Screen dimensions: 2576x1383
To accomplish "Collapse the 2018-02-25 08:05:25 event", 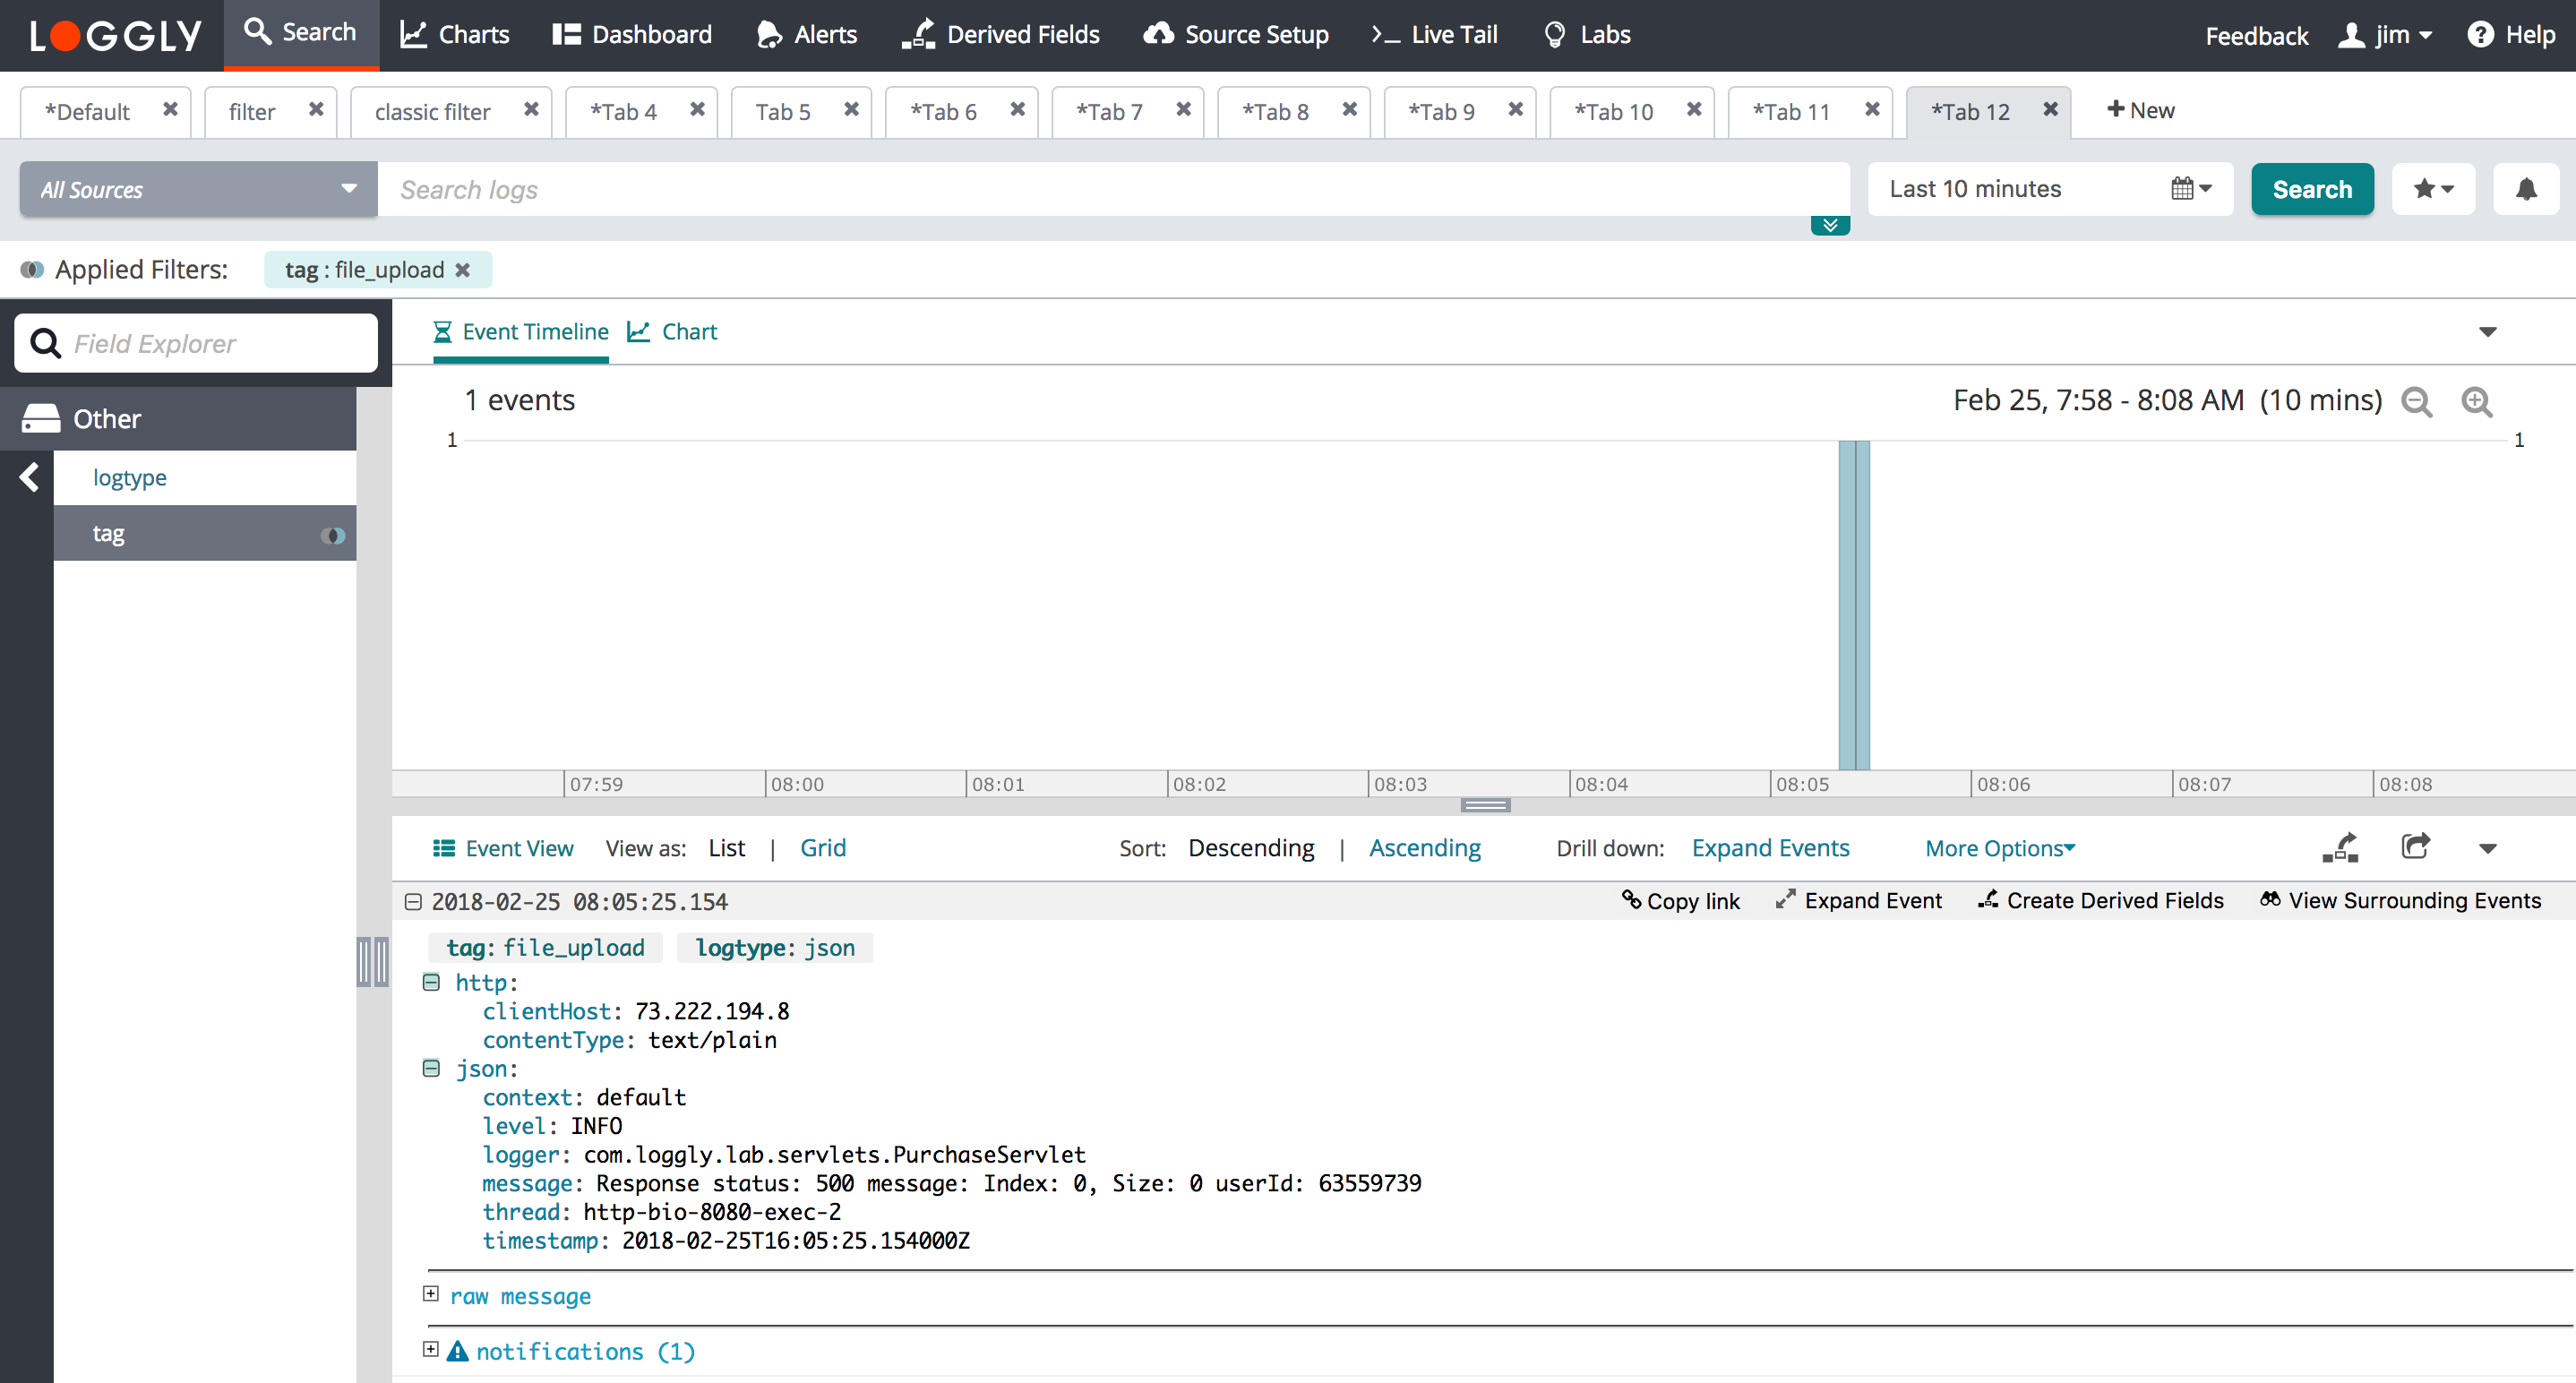I will pyautogui.click(x=412, y=901).
